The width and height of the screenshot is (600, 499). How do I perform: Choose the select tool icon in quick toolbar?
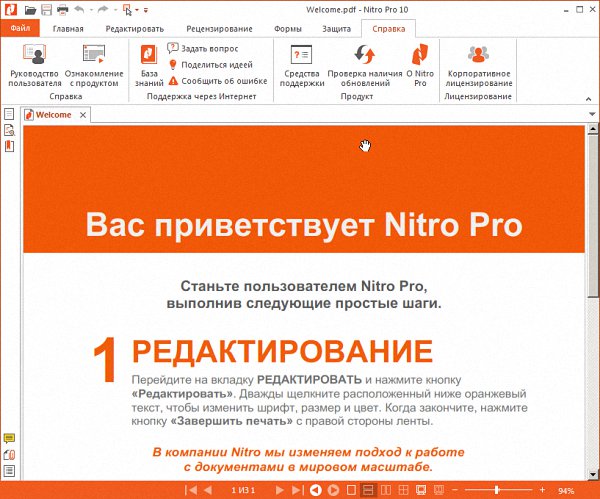127,10
